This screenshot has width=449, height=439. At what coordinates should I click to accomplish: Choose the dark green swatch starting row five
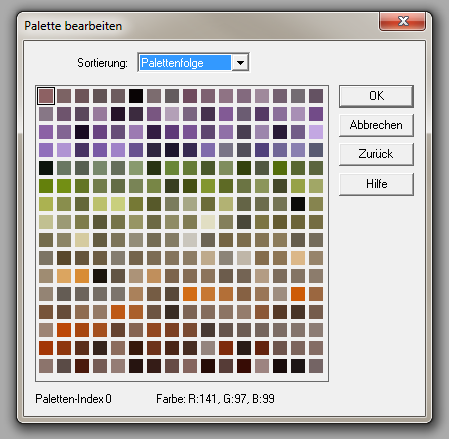pyautogui.click(x=46, y=168)
